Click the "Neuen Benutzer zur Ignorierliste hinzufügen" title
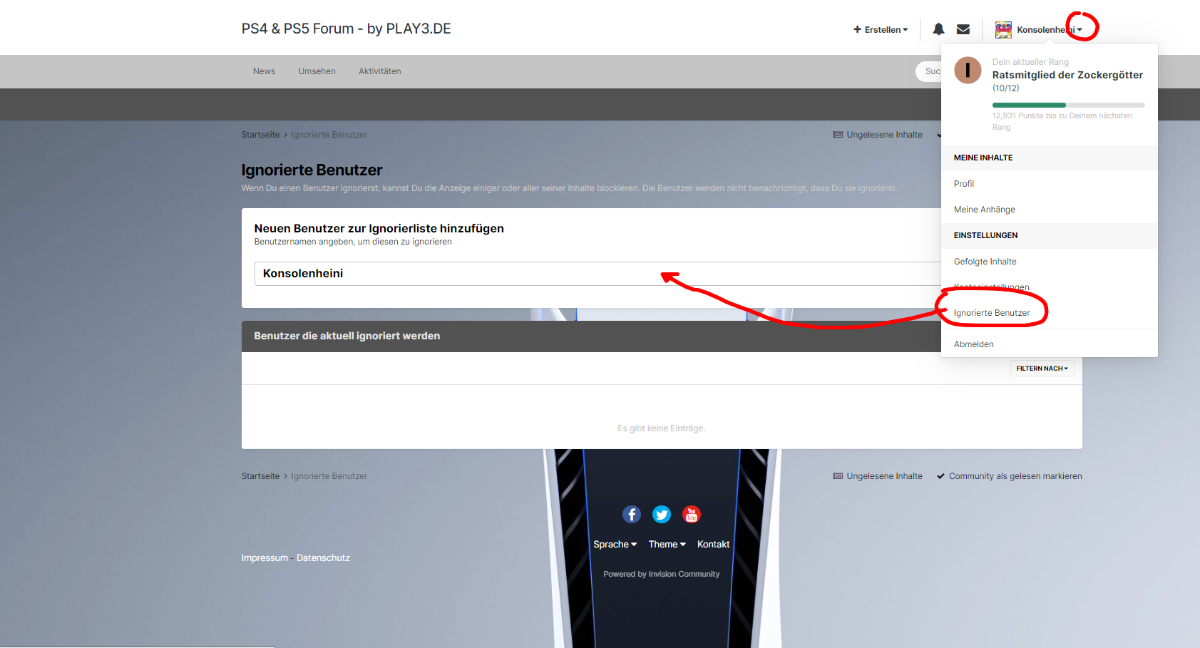This screenshot has width=1200, height=648. [x=379, y=228]
